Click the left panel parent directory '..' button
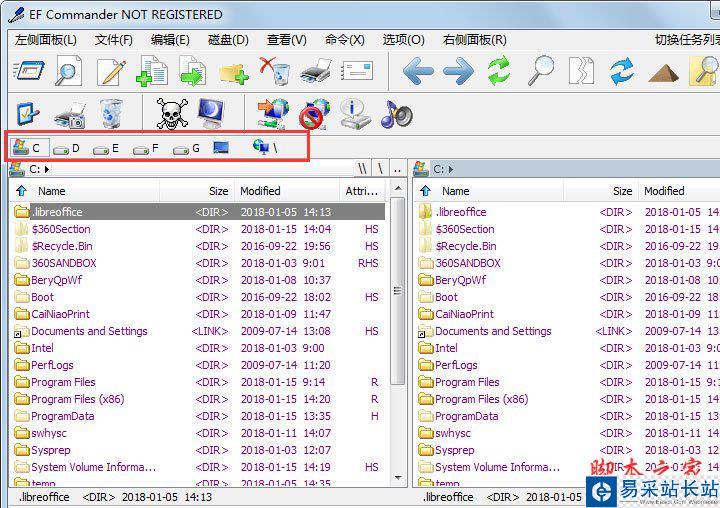This screenshot has height=508, width=720. click(x=397, y=169)
